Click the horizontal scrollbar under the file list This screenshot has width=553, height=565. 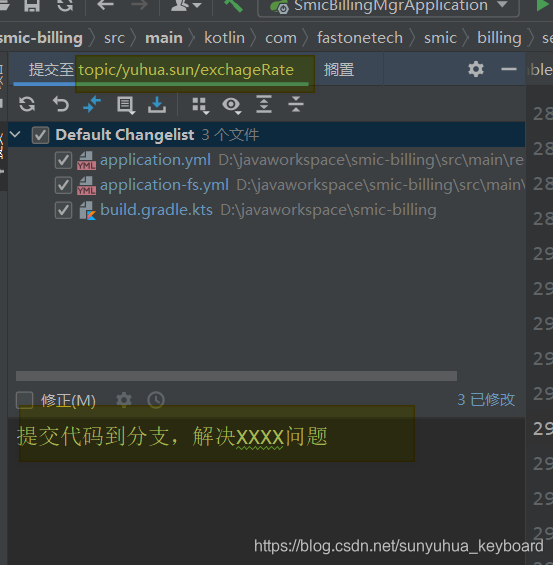pyautogui.click(x=236, y=376)
